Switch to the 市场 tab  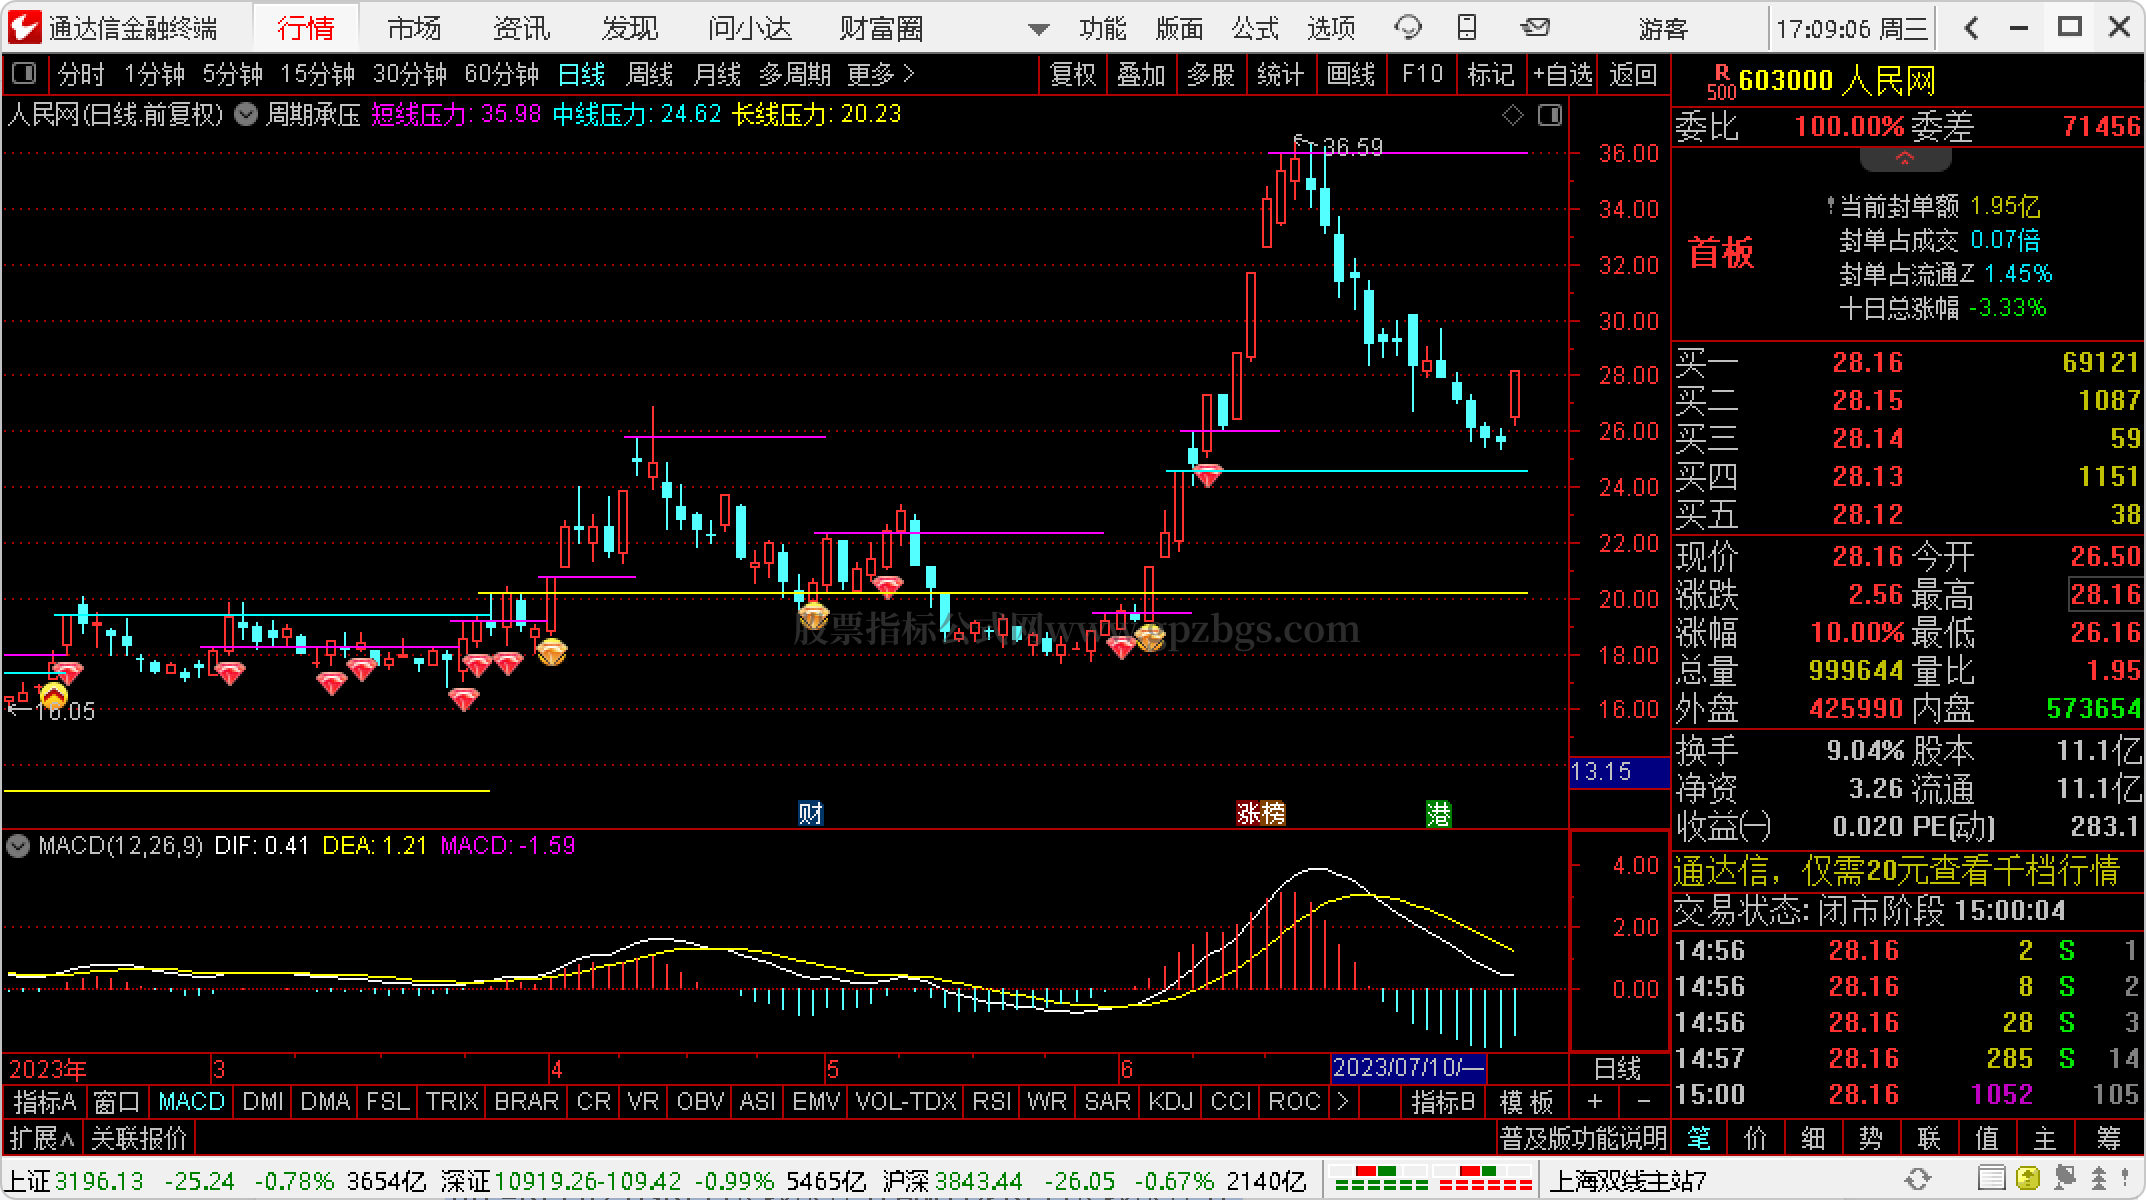pyautogui.click(x=414, y=29)
